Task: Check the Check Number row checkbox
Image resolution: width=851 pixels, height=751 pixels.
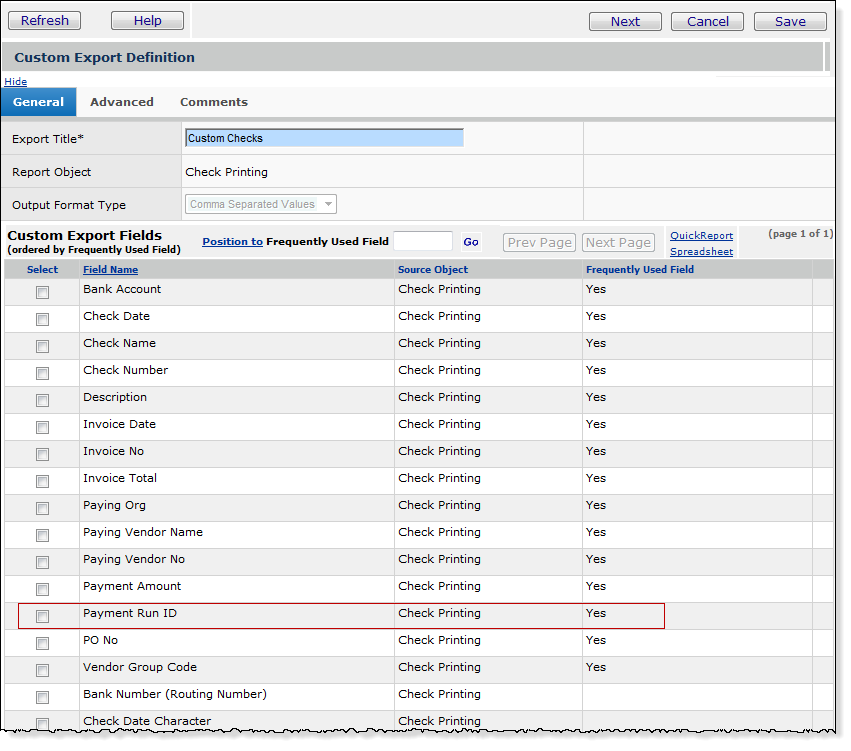Action: pyautogui.click(x=42, y=374)
